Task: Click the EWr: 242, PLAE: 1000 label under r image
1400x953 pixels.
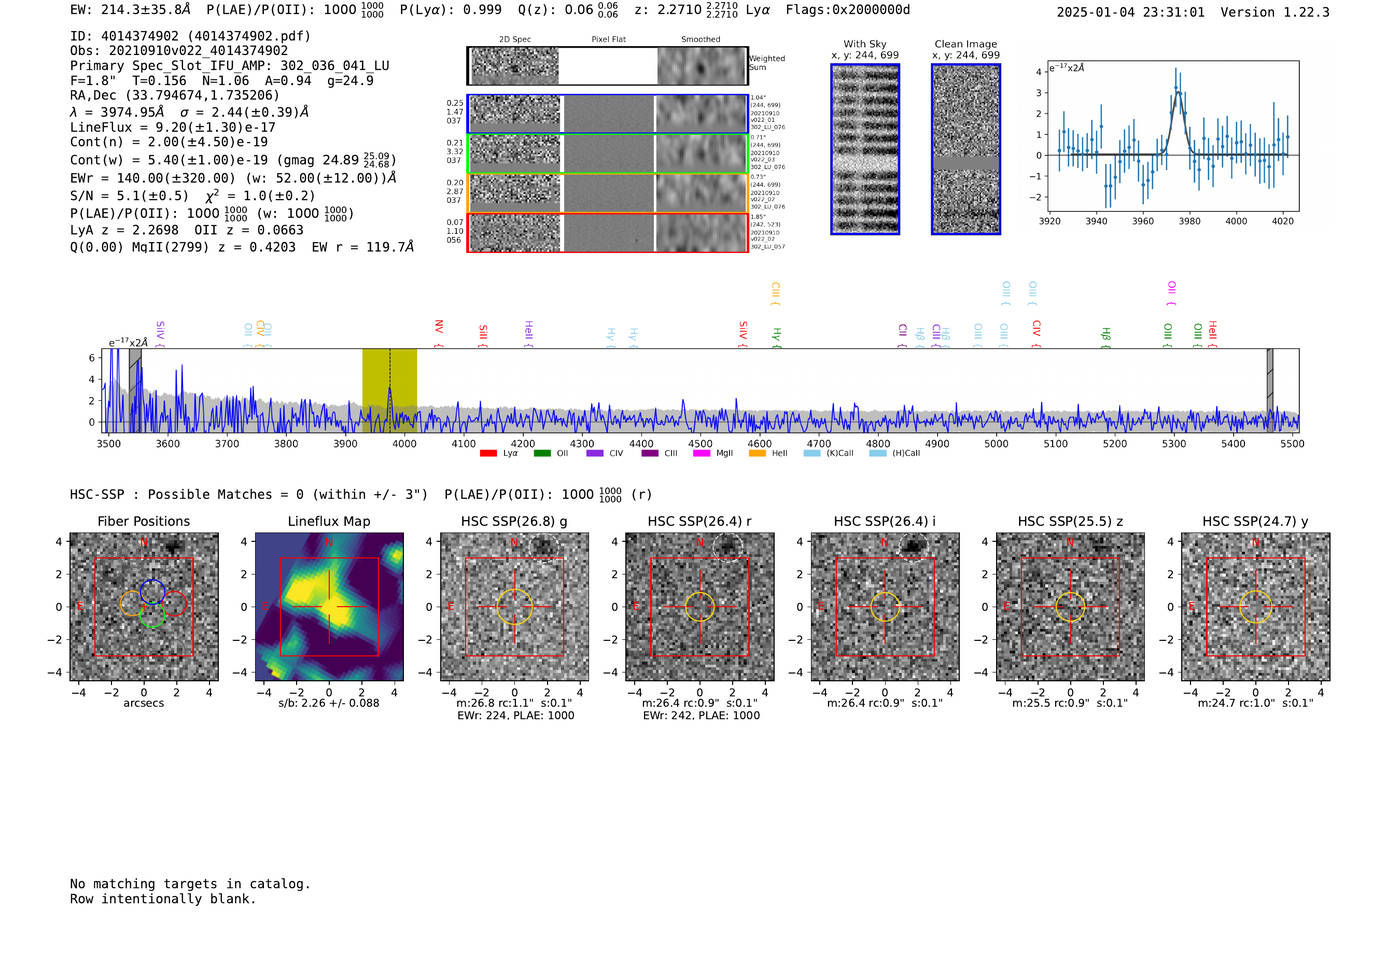Action: [x=701, y=716]
